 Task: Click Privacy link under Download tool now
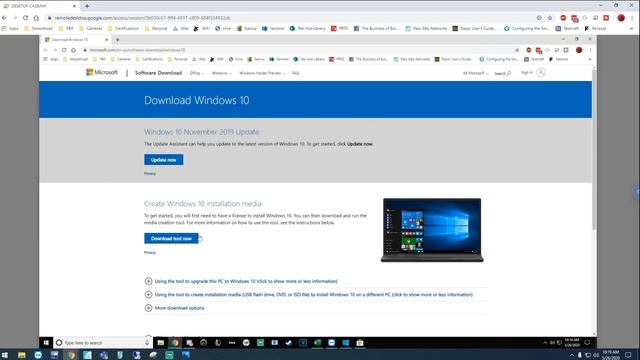coord(150,253)
